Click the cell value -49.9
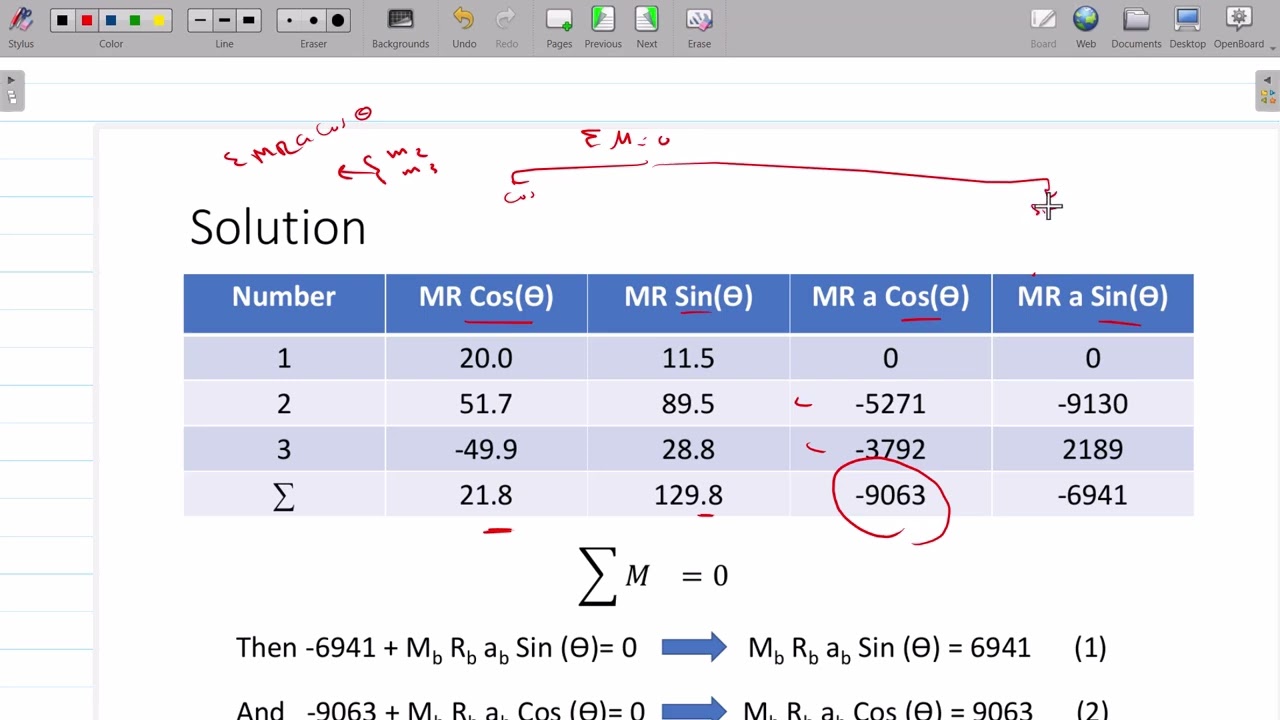Screen dimensions: 1280x720 (x=486, y=450)
